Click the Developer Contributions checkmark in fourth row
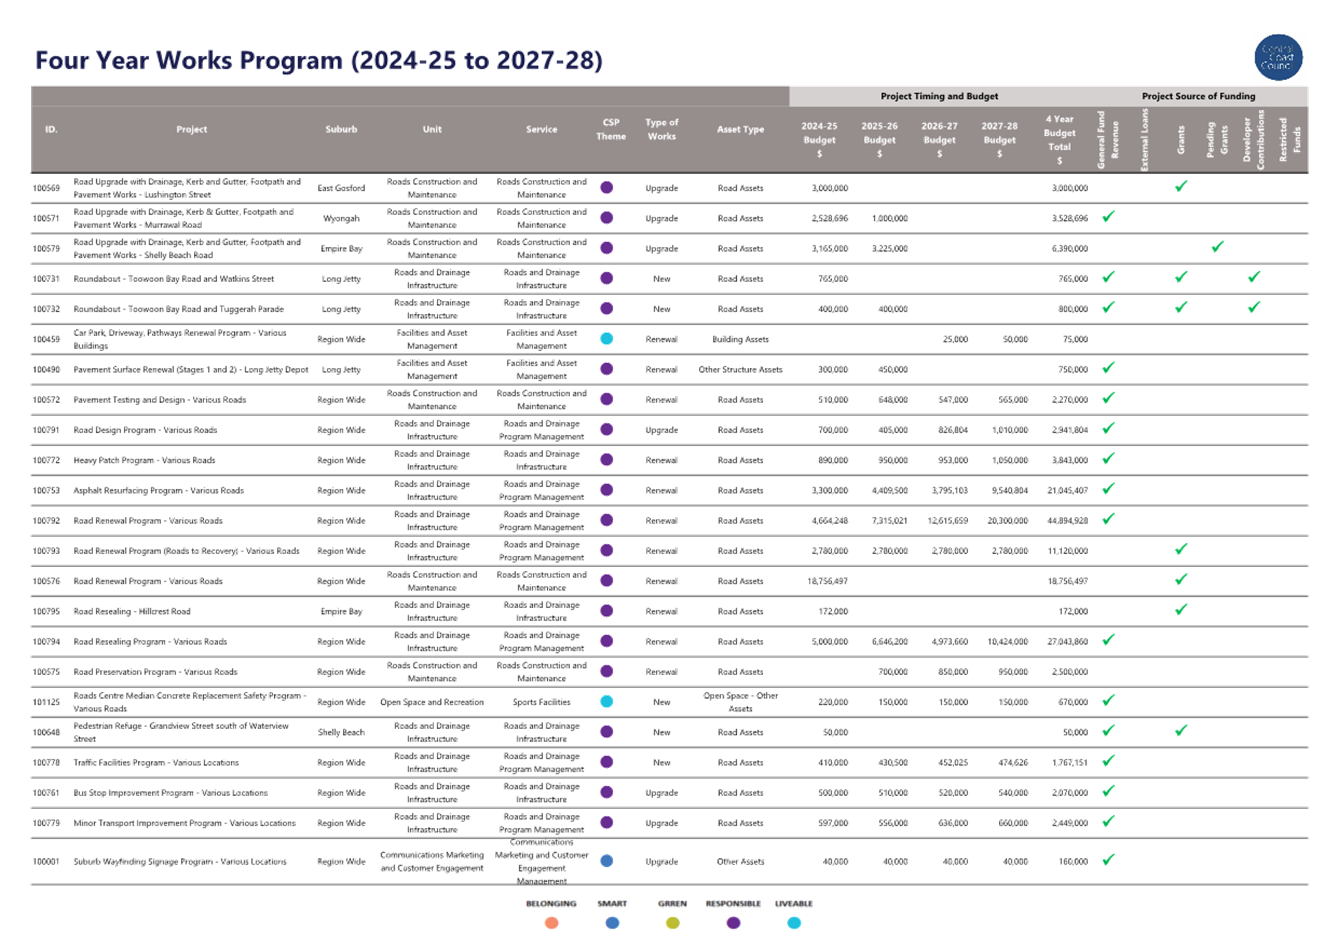Viewport: 1338px width, 947px height. [x=1254, y=277]
